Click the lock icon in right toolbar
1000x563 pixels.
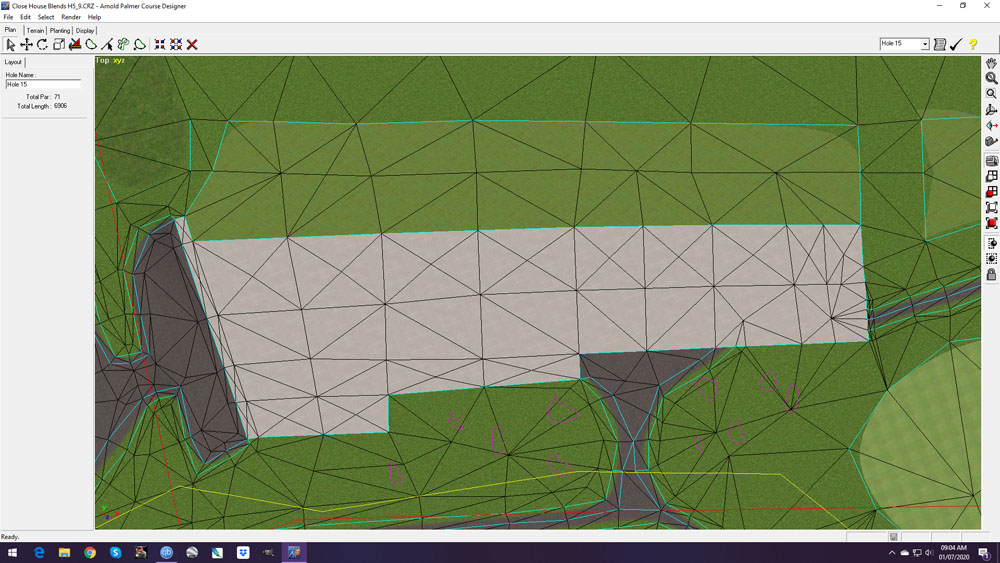991,275
